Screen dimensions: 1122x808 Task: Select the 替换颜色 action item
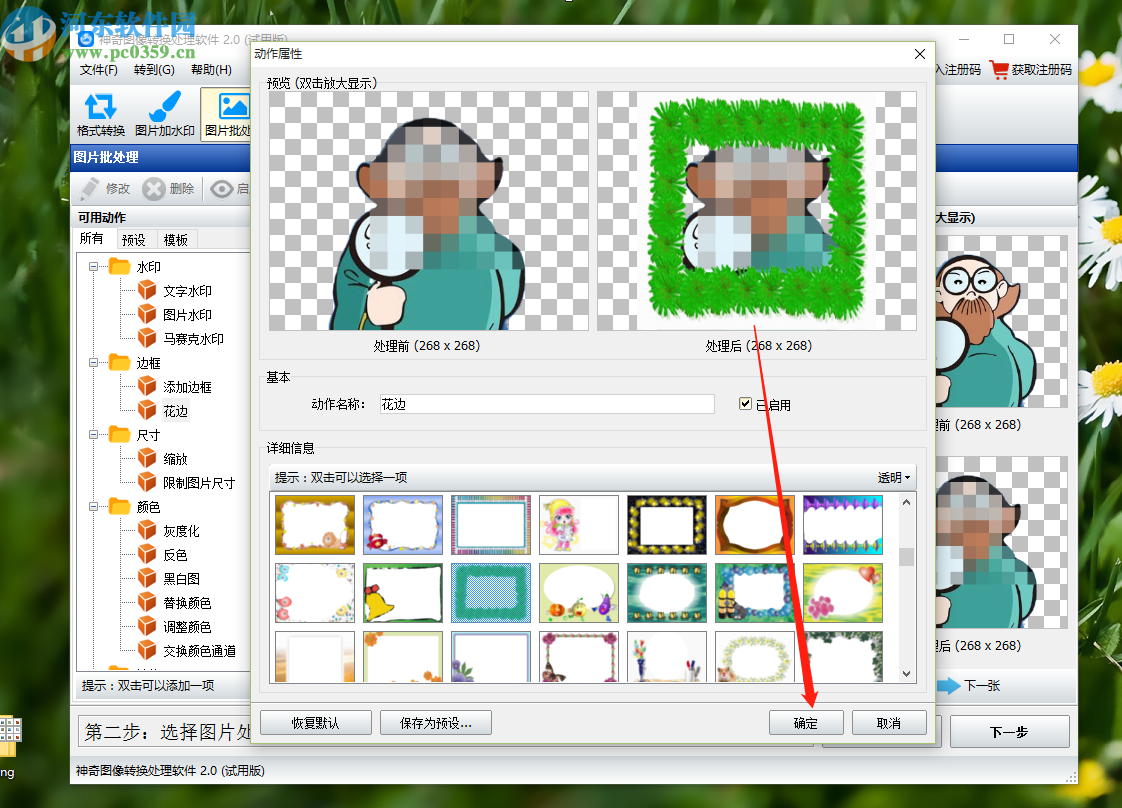tap(187, 603)
